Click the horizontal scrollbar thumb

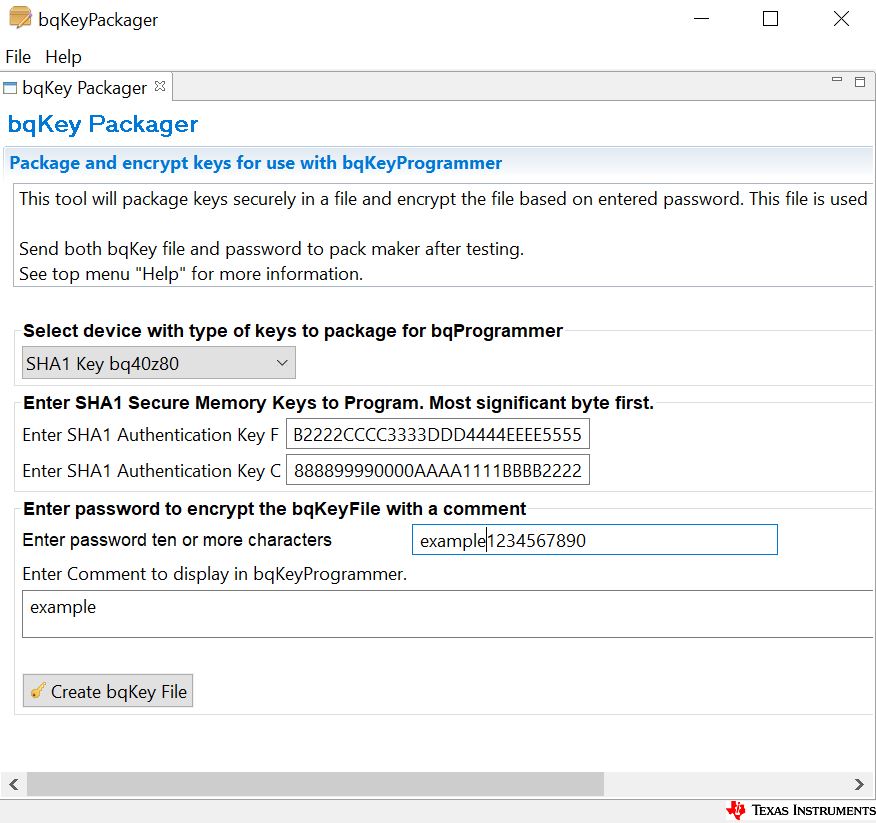315,784
